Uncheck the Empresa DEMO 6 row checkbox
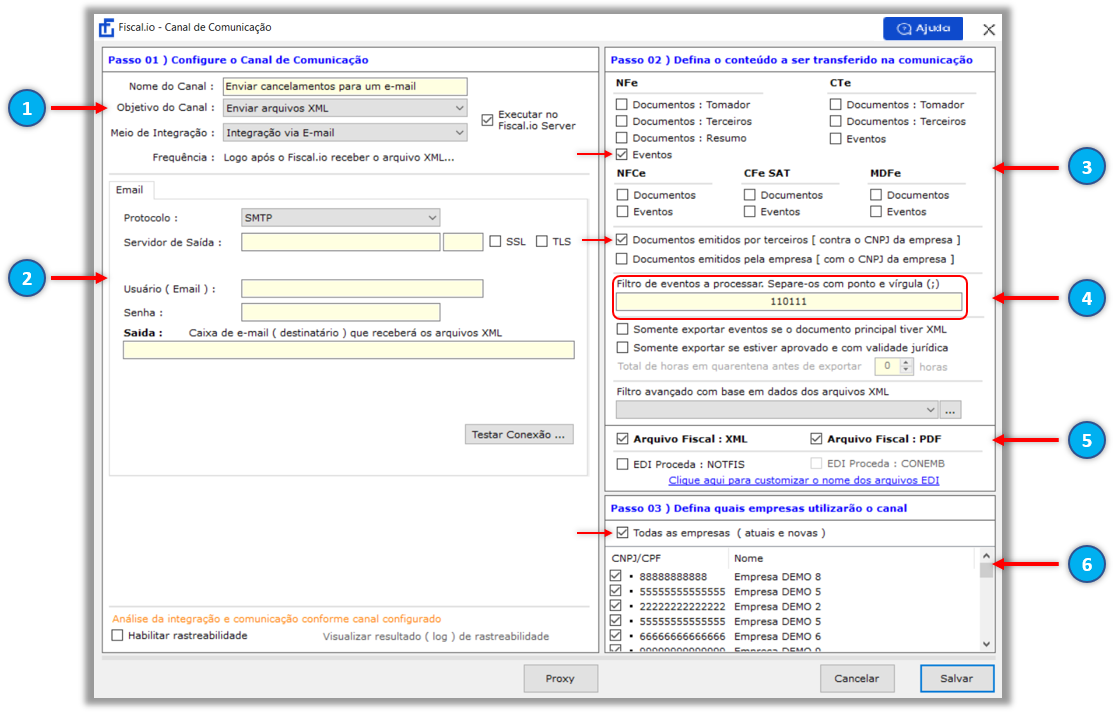This screenshot has width=1117, height=712. (615, 636)
